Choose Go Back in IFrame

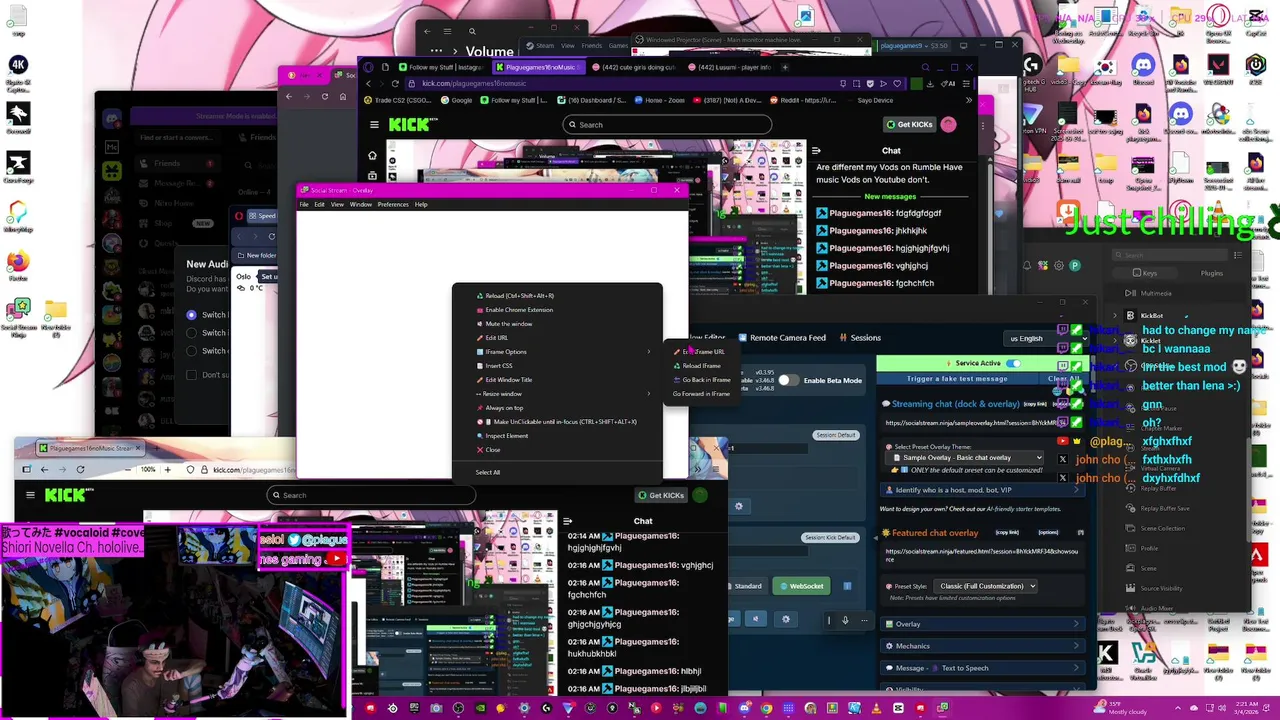pyautogui.click(x=702, y=380)
